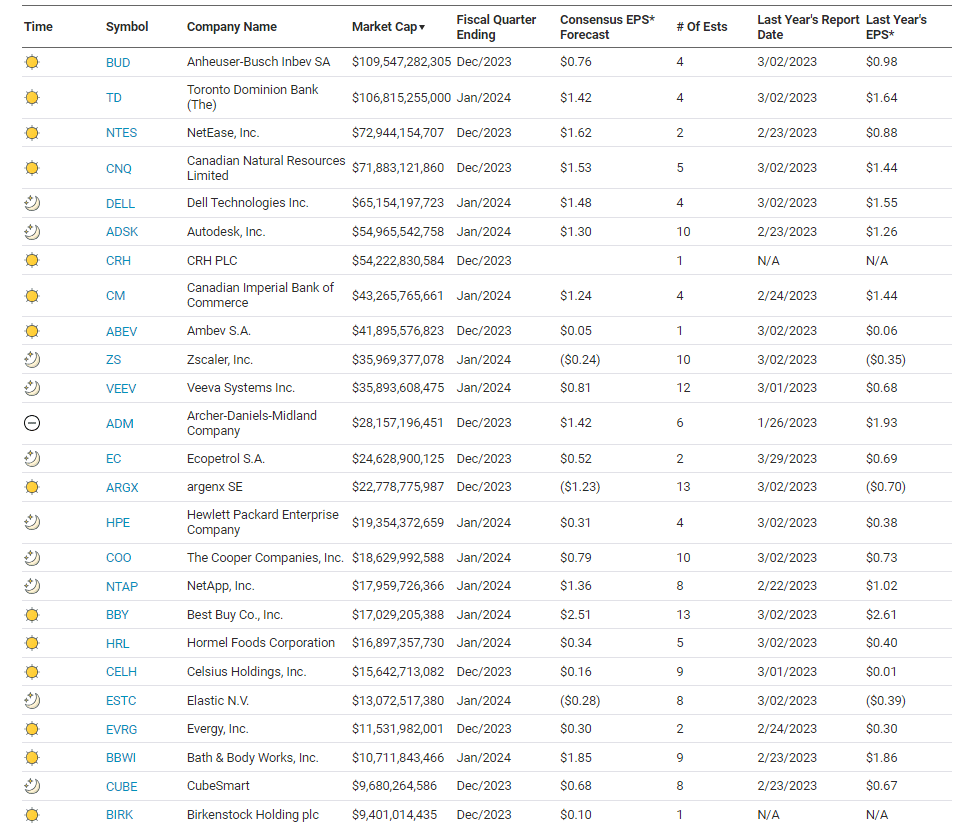Image resolution: width=978 pixels, height=828 pixels.
Task: Click the moon icon beside ADSK
Action: [x=32, y=232]
